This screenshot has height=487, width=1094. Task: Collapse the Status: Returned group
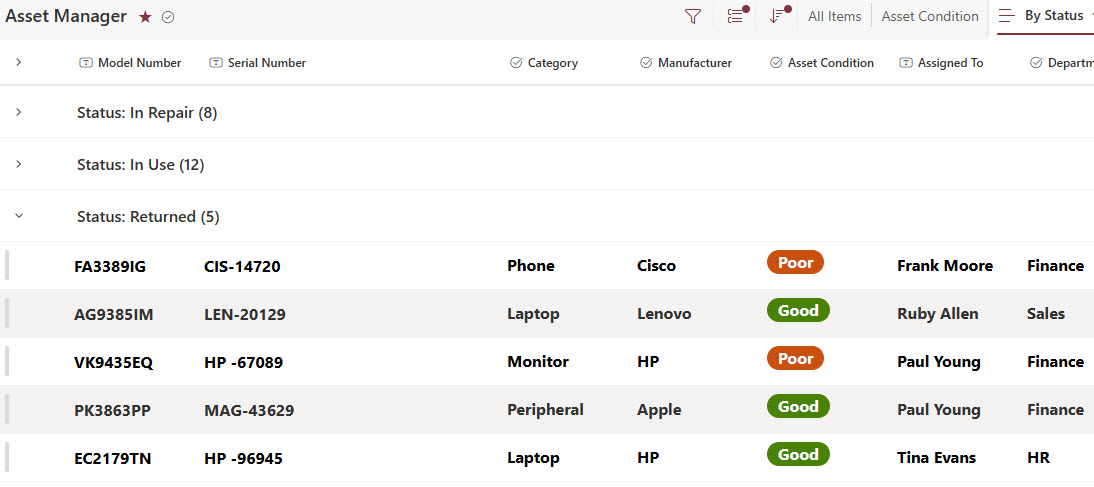coord(19,216)
